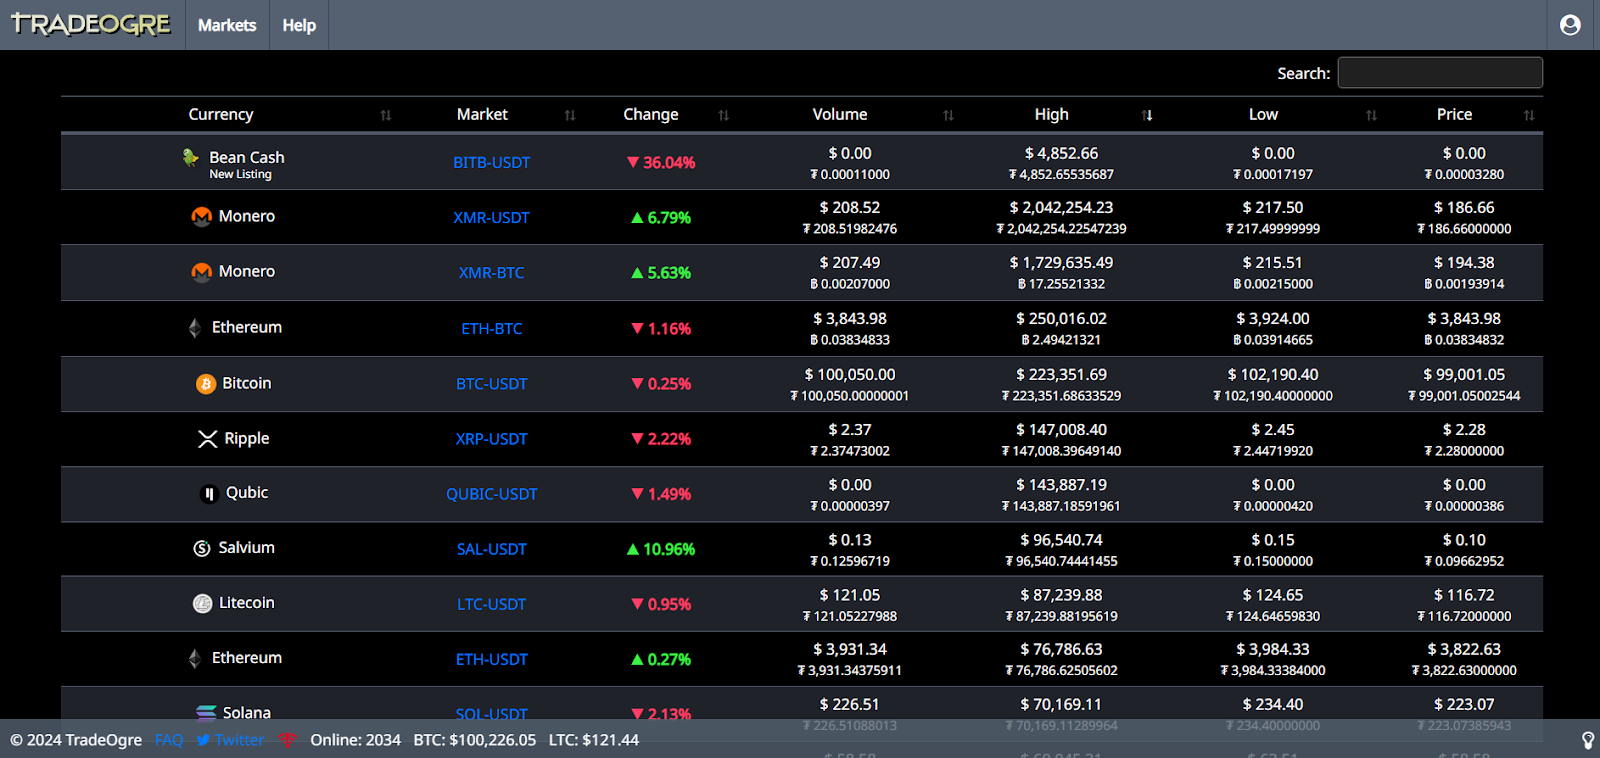Sort by Change using its sort arrows
This screenshot has height=758, width=1600.
coord(724,115)
